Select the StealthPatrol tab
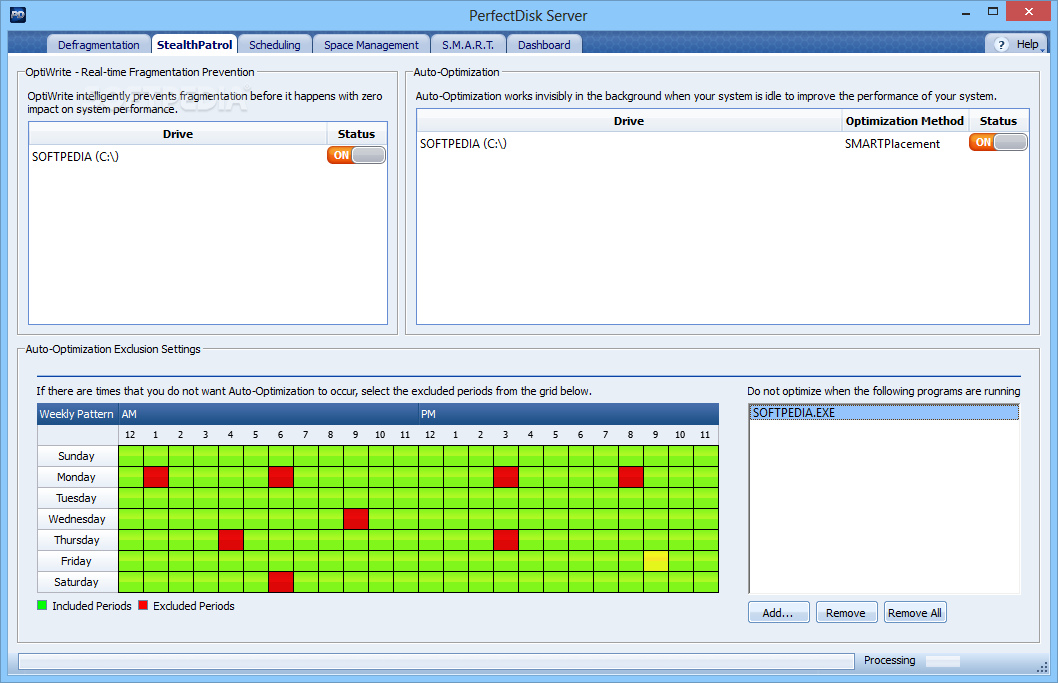 point(194,45)
